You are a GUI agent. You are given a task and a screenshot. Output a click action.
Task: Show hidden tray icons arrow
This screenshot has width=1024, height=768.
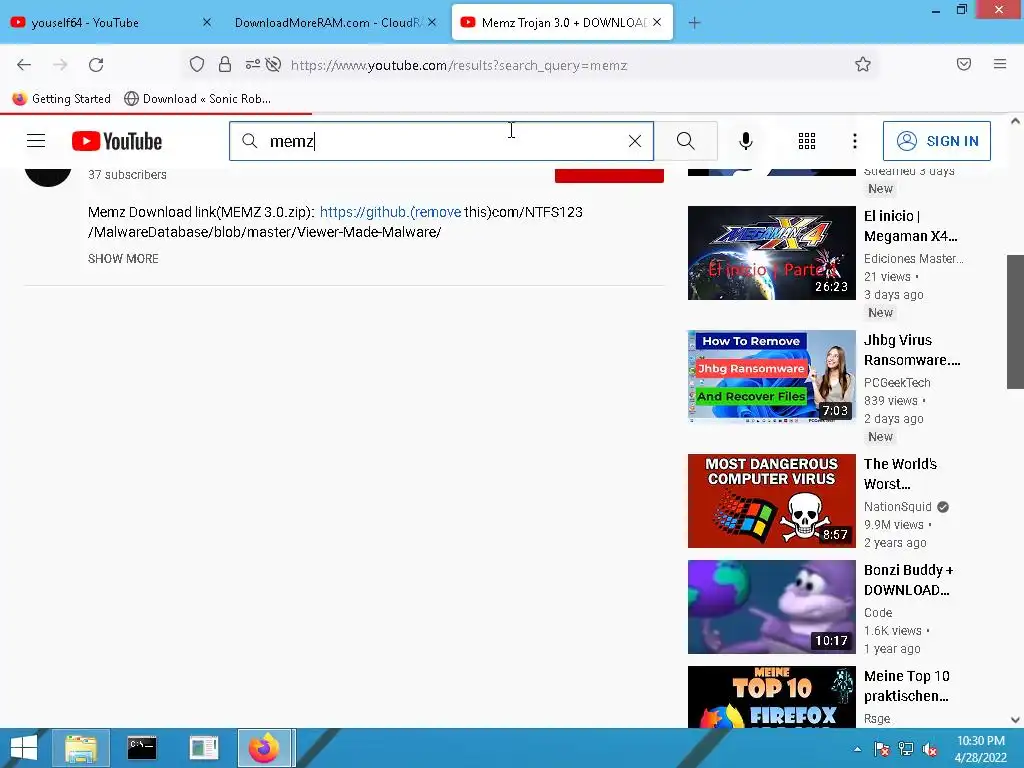click(x=857, y=749)
